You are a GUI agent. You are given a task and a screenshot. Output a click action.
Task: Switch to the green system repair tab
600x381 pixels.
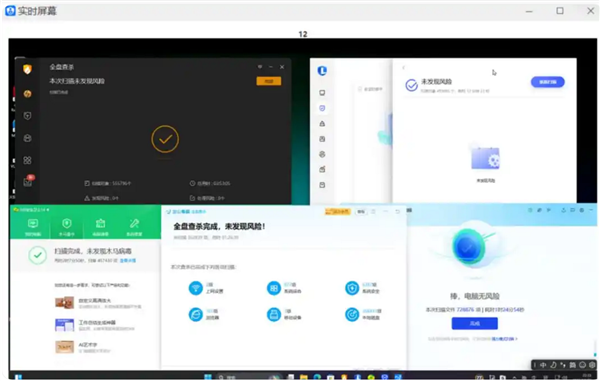pyautogui.click(x=134, y=227)
